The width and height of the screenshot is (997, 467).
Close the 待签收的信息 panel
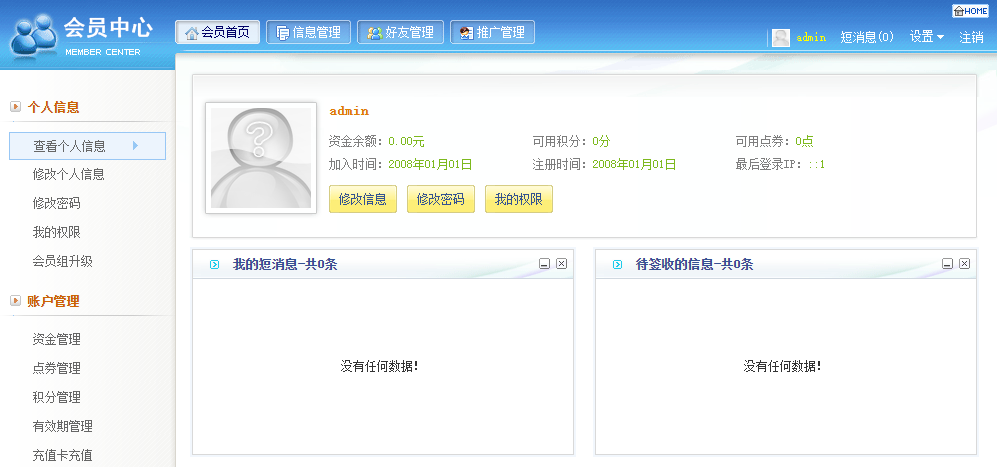(964, 264)
